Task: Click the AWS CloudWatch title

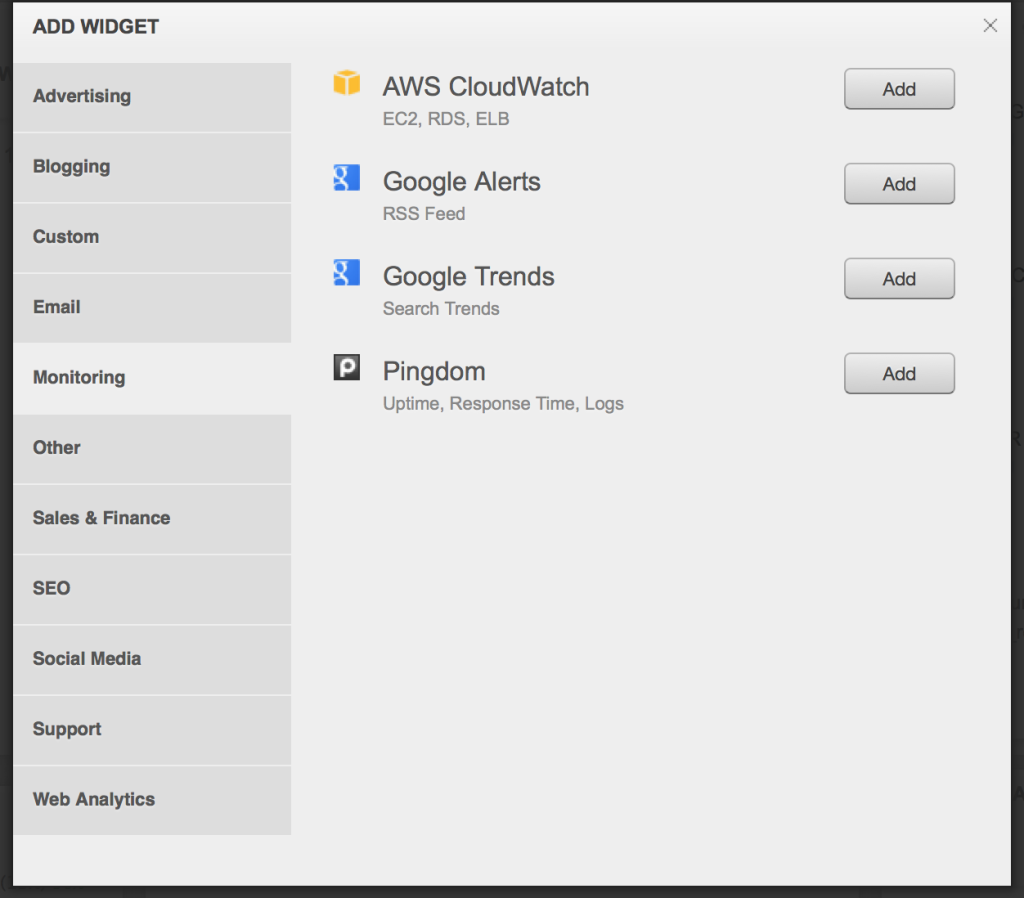Action: 486,87
